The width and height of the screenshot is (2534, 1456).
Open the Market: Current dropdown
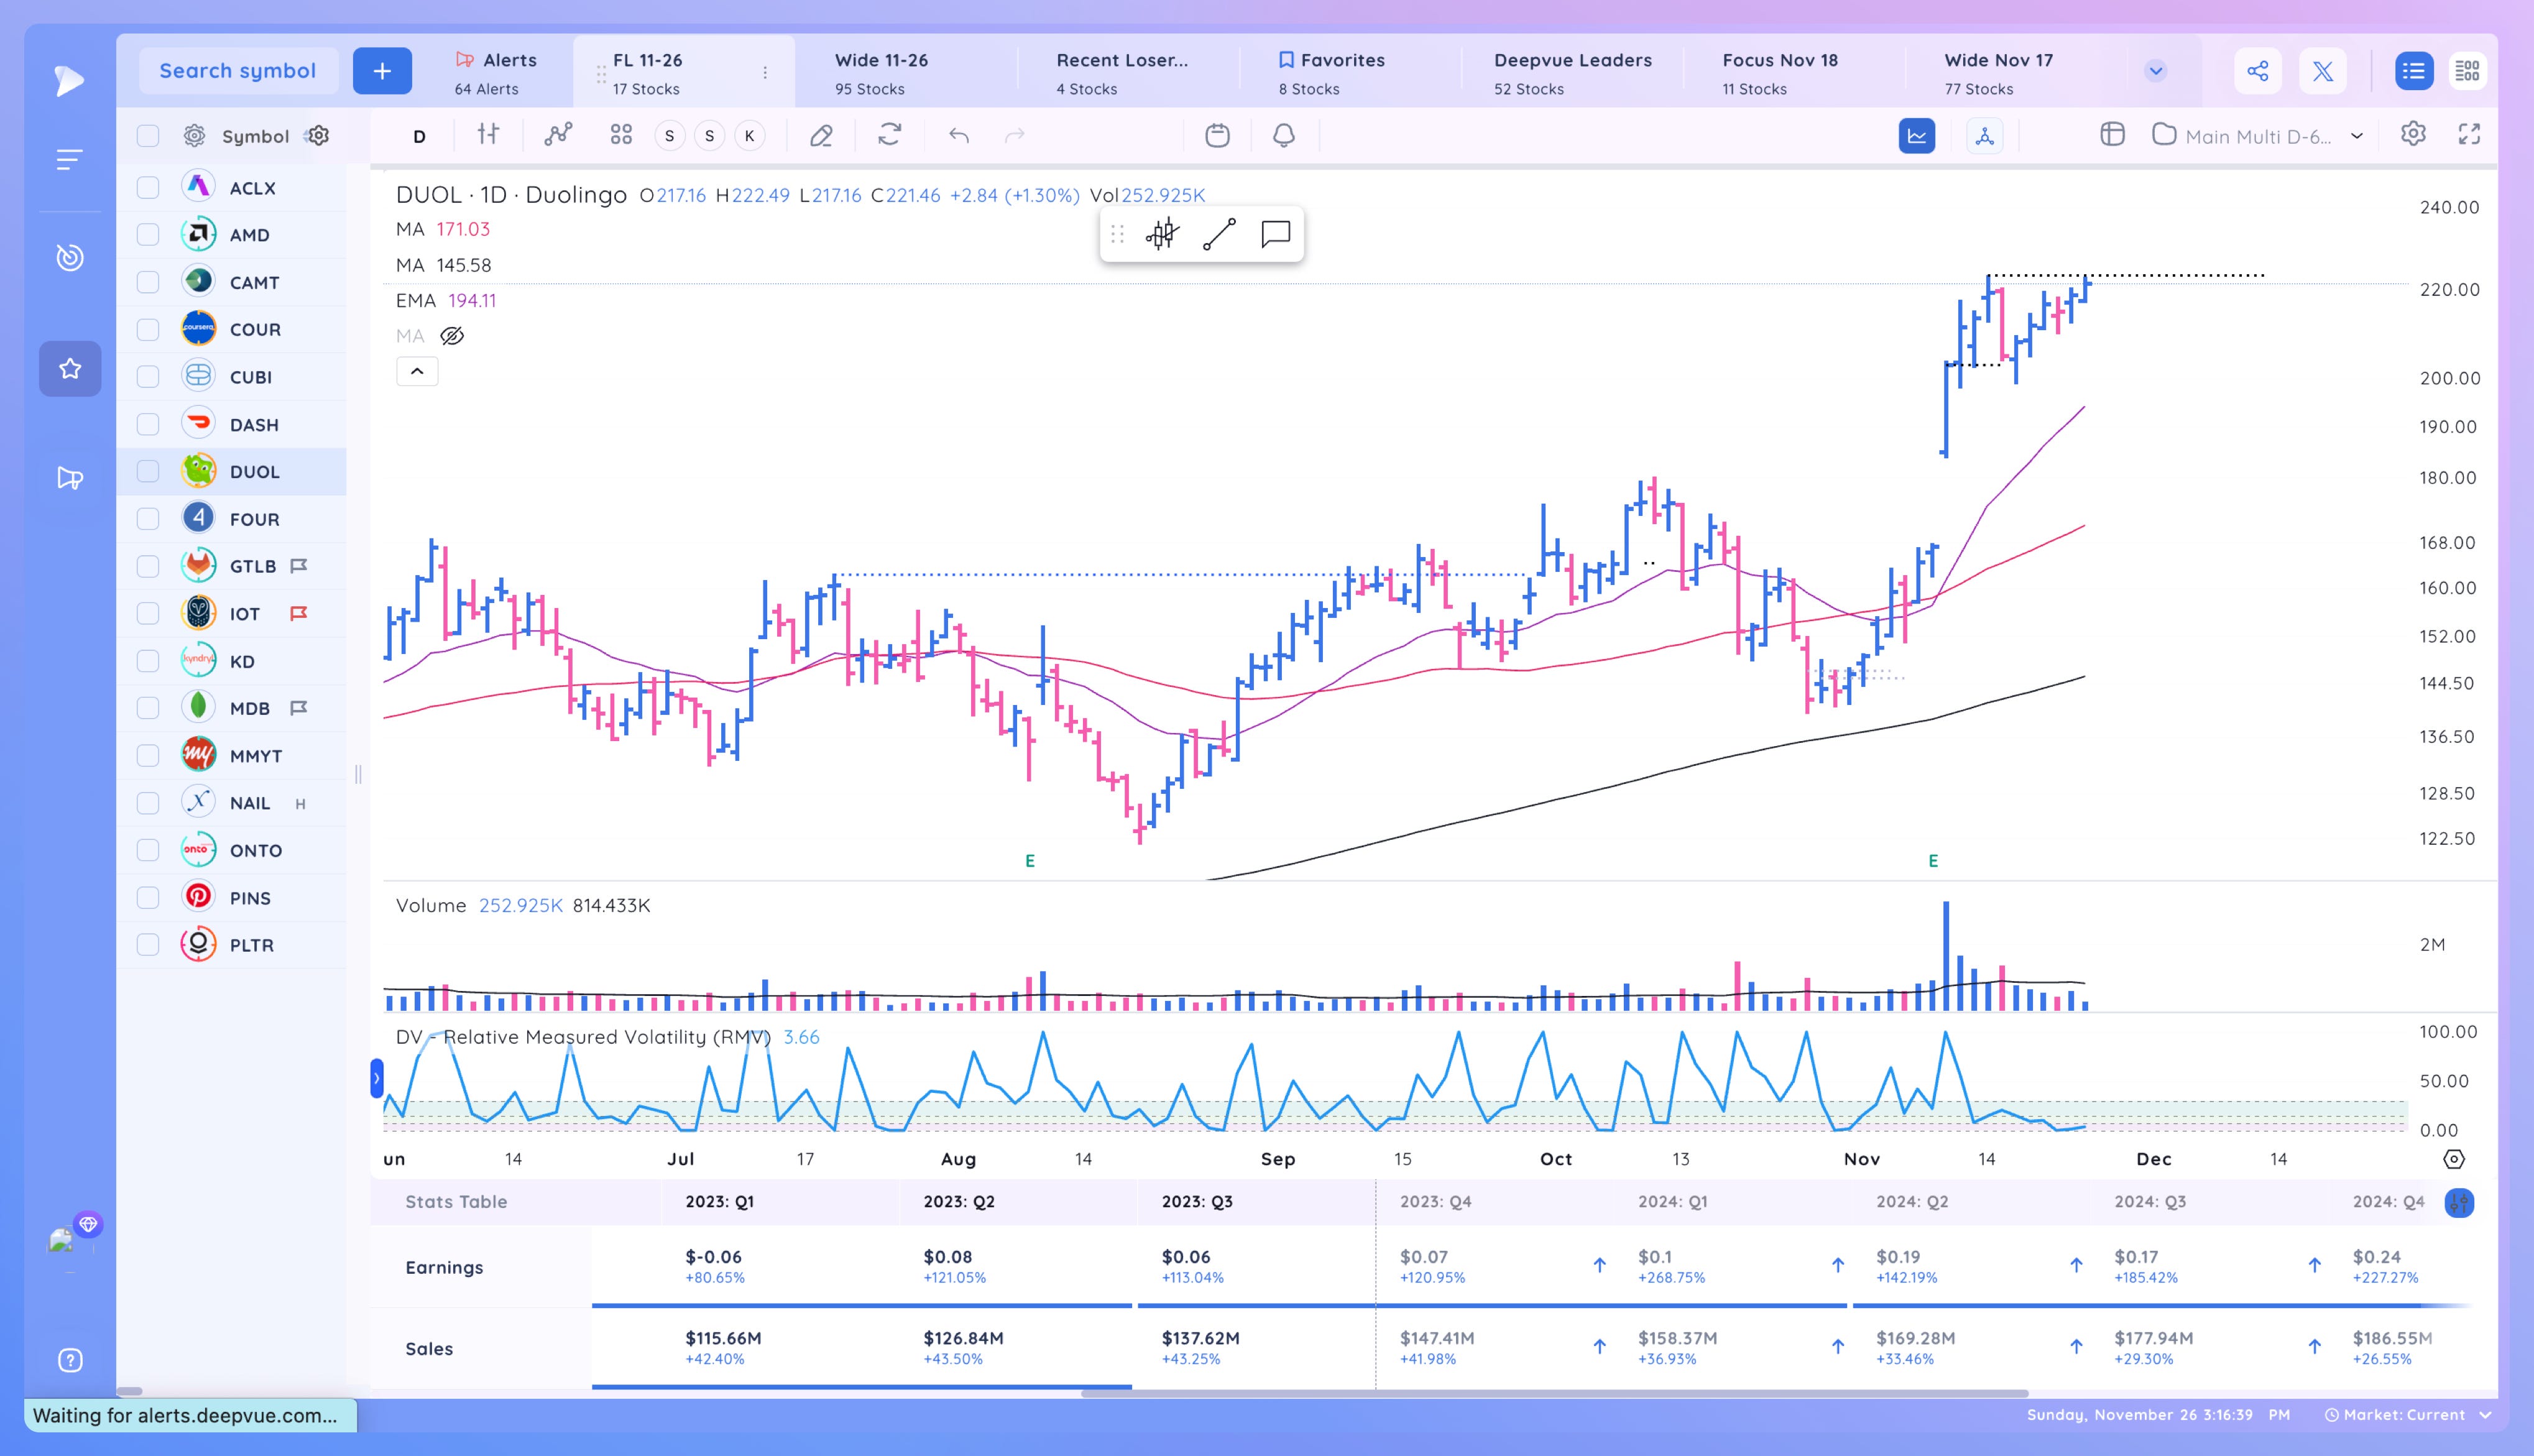(x=2407, y=1415)
